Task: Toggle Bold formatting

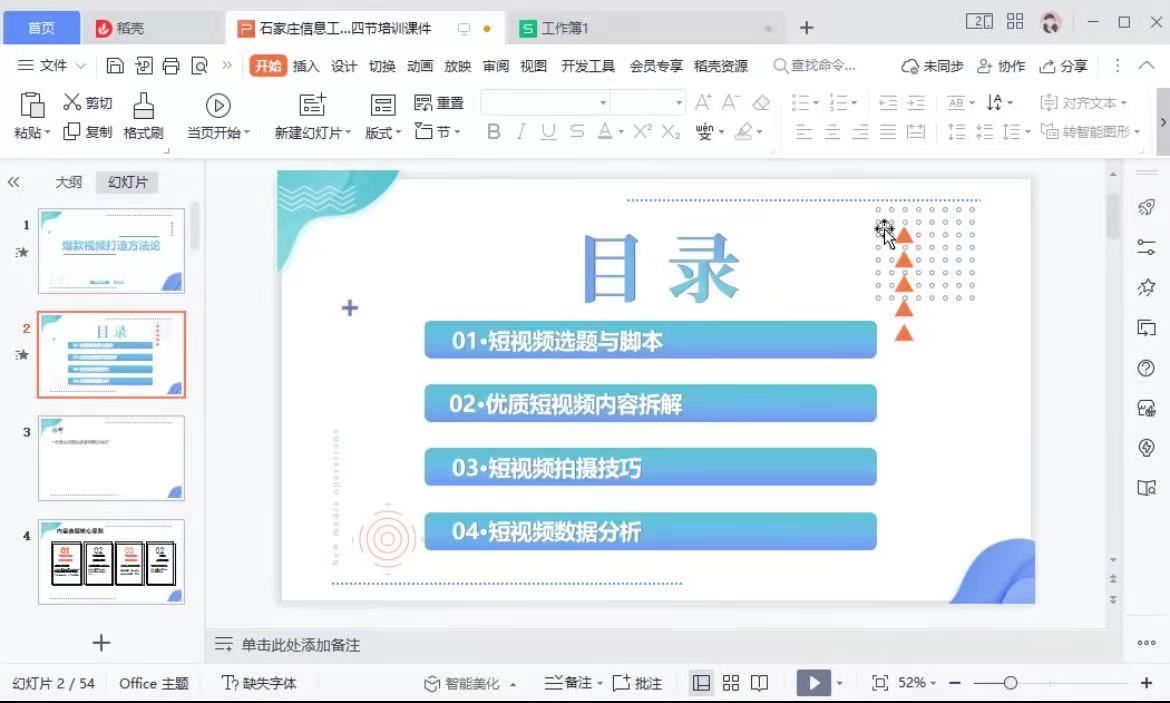Action: click(x=493, y=132)
